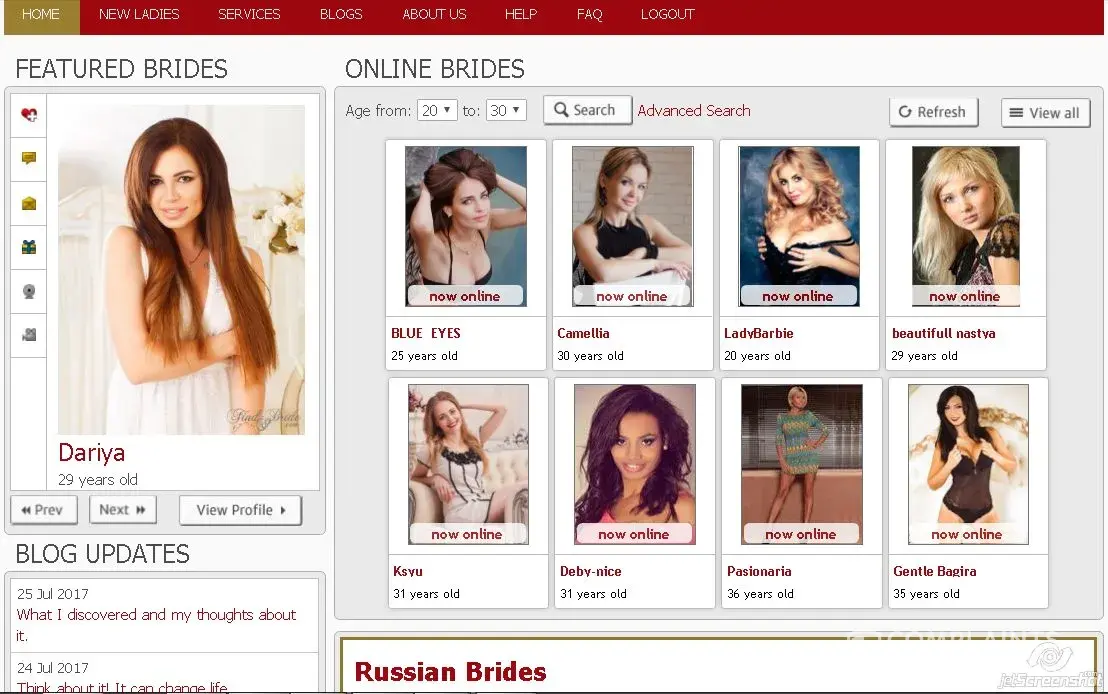Click the webcam icon in featured sidebar
The image size is (1108, 694).
29,291
